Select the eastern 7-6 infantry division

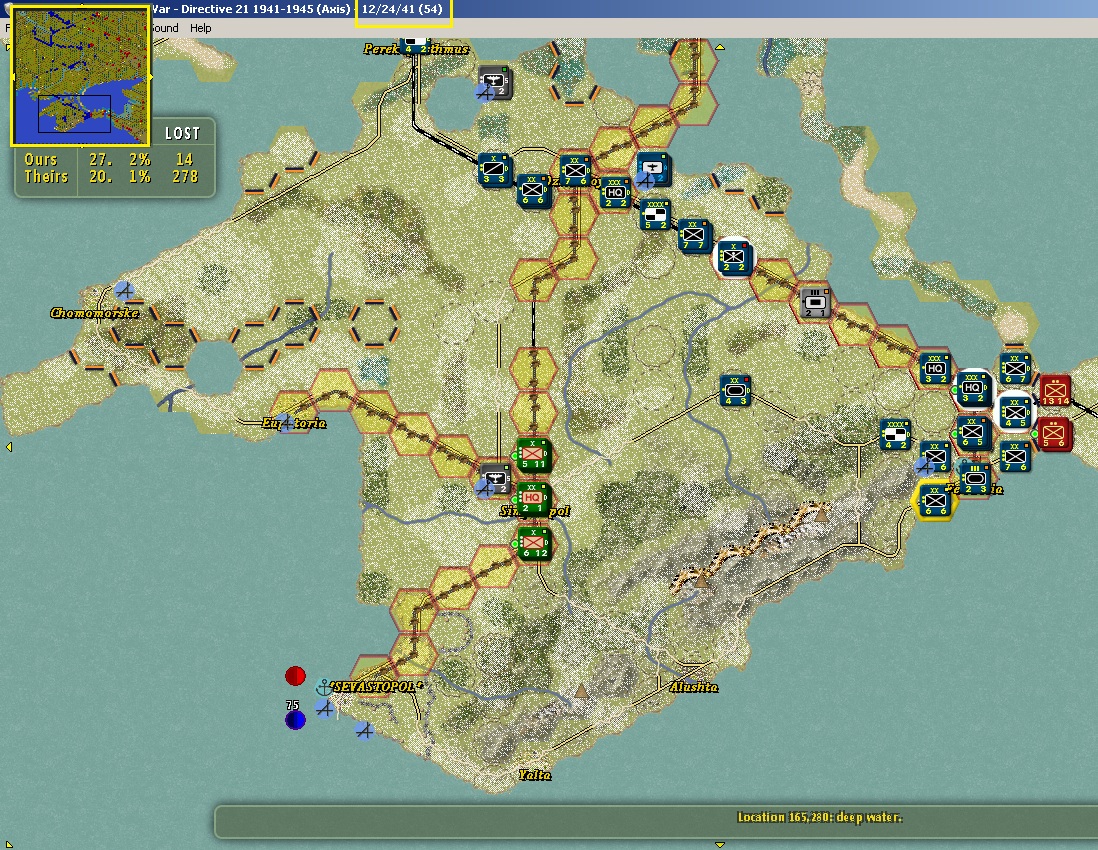click(x=1015, y=457)
